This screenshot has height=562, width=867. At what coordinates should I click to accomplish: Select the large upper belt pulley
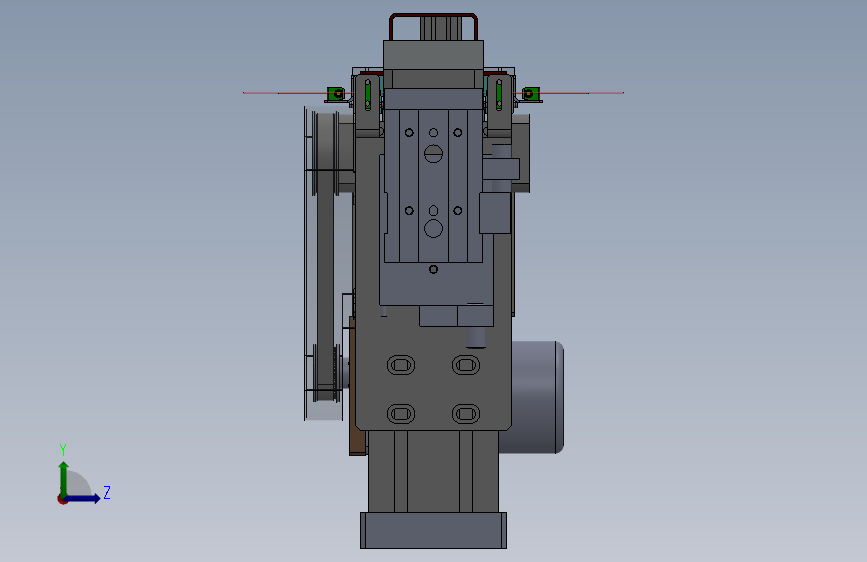[x=326, y=153]
